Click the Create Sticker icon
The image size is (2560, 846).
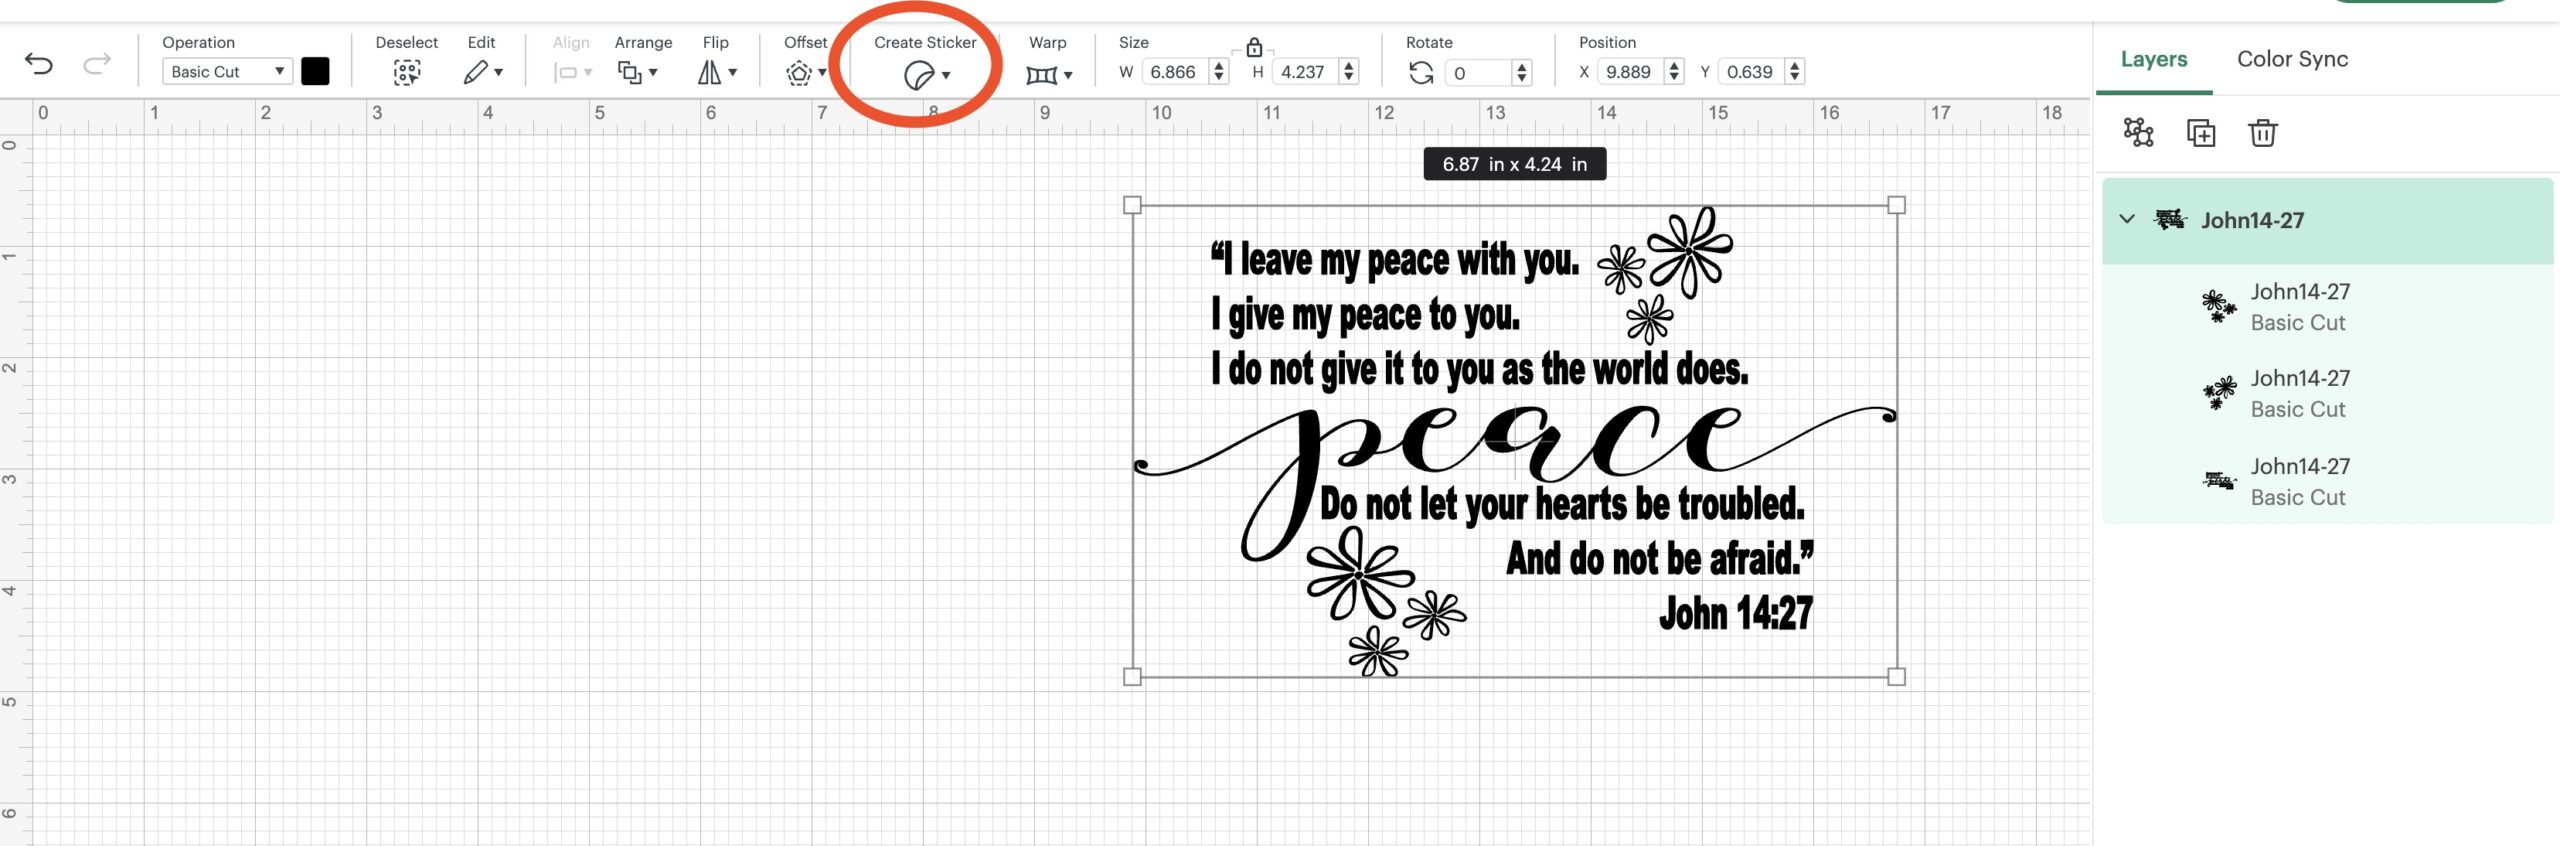pyautogui.click(x=918, y=75)
